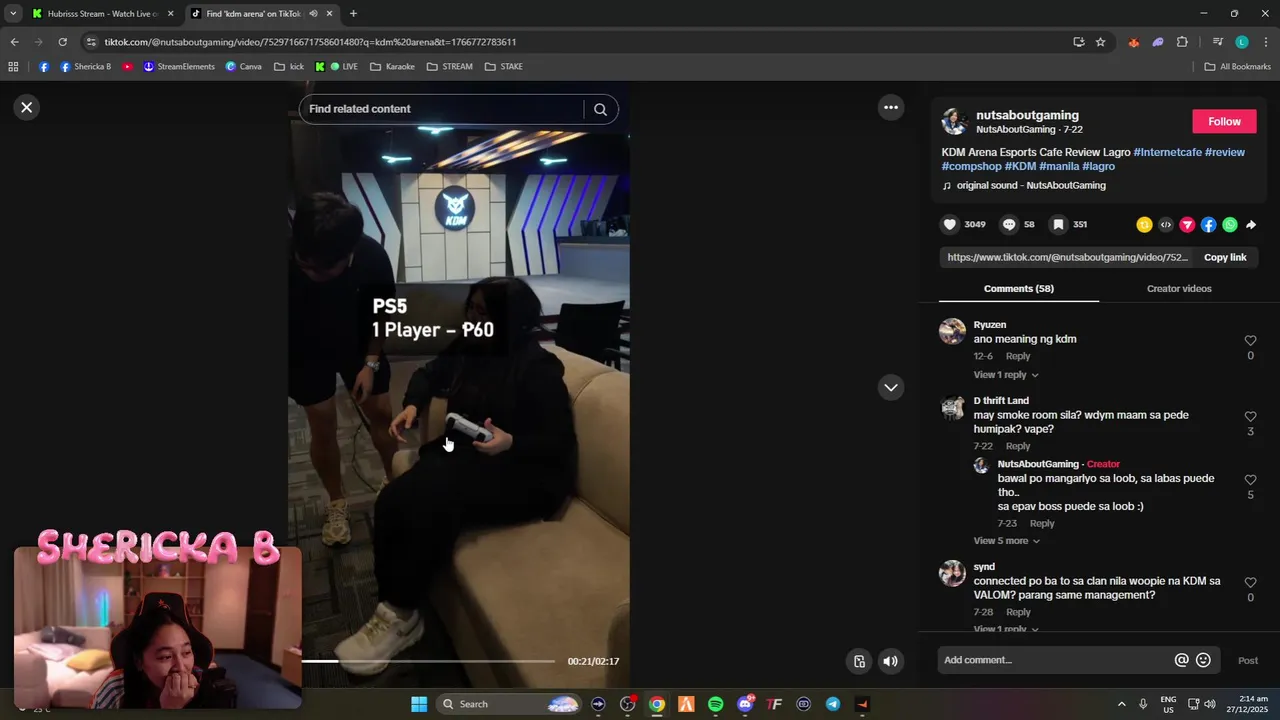The image size is (1280, 720).
Task: Click the pink send to friends icon
Action: (x=1187, y=225)
